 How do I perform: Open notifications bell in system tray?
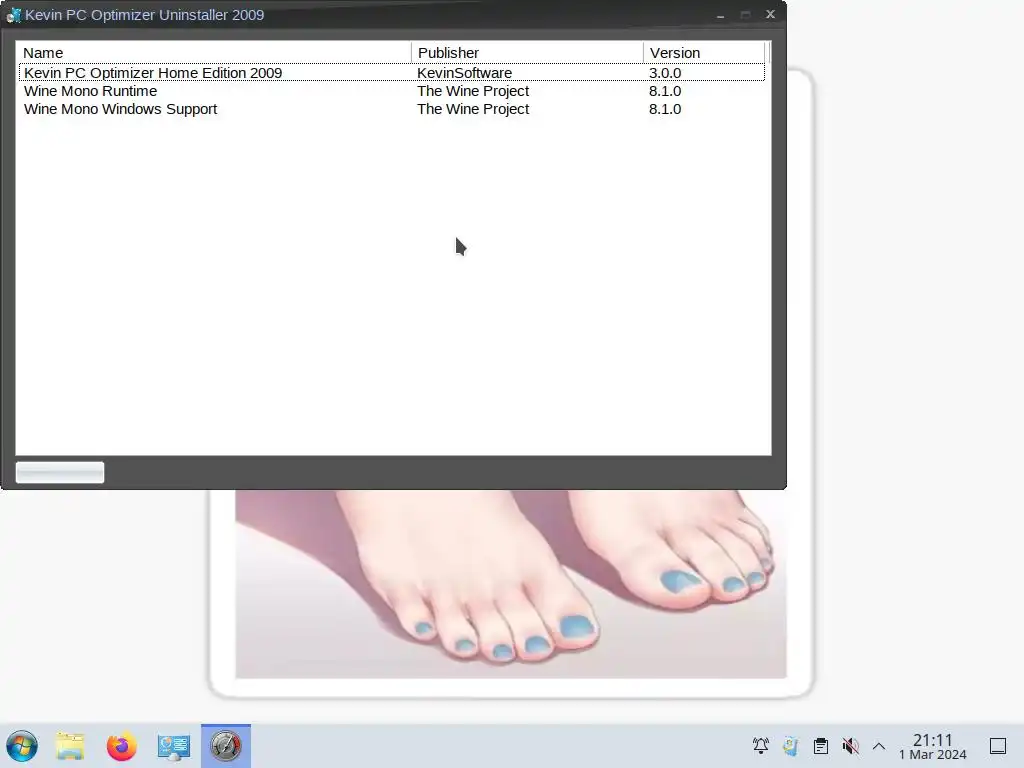pos(761,746)
